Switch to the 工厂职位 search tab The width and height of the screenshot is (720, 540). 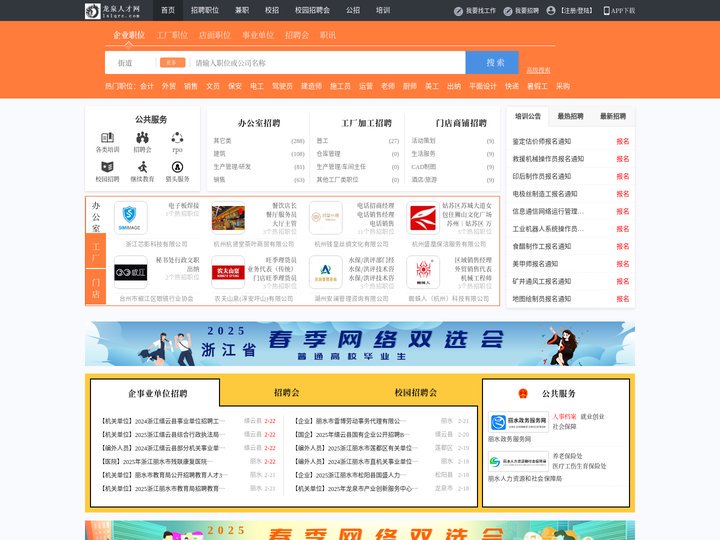tap(172, 35)
